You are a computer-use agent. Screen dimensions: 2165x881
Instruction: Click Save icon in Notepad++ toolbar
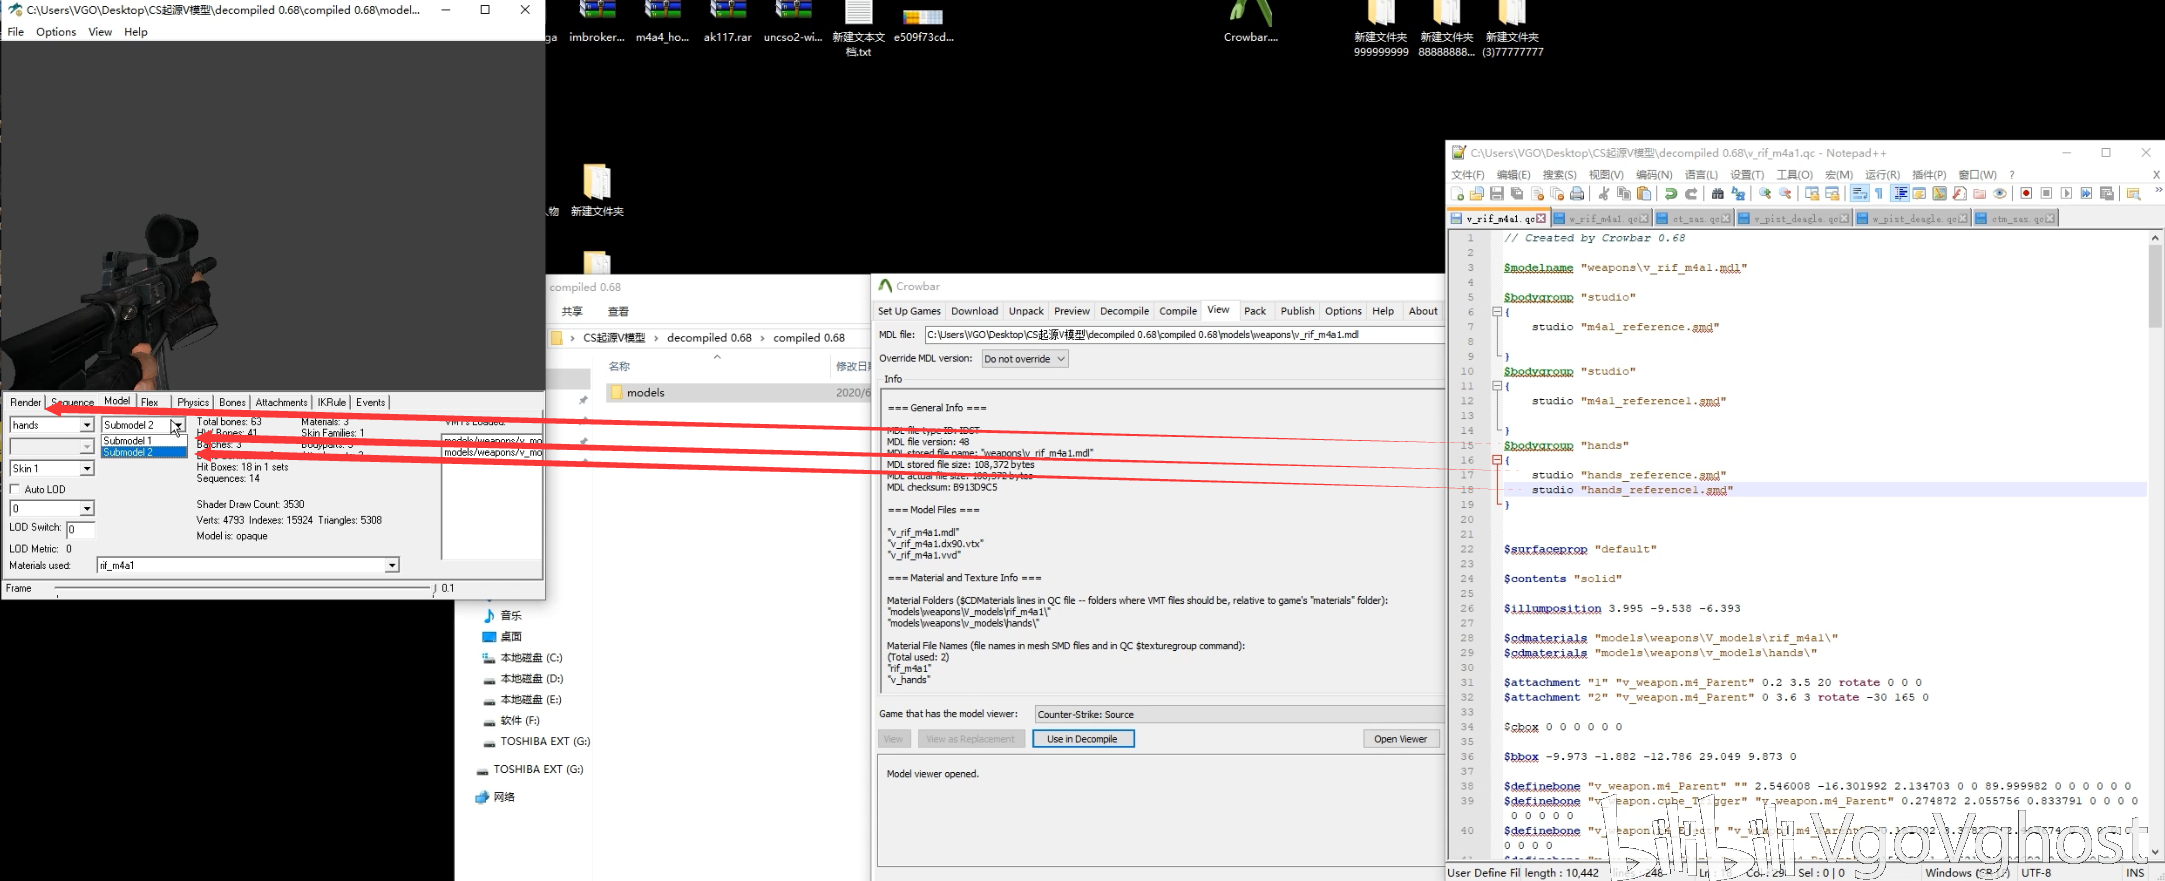[x=1497, y=194]
